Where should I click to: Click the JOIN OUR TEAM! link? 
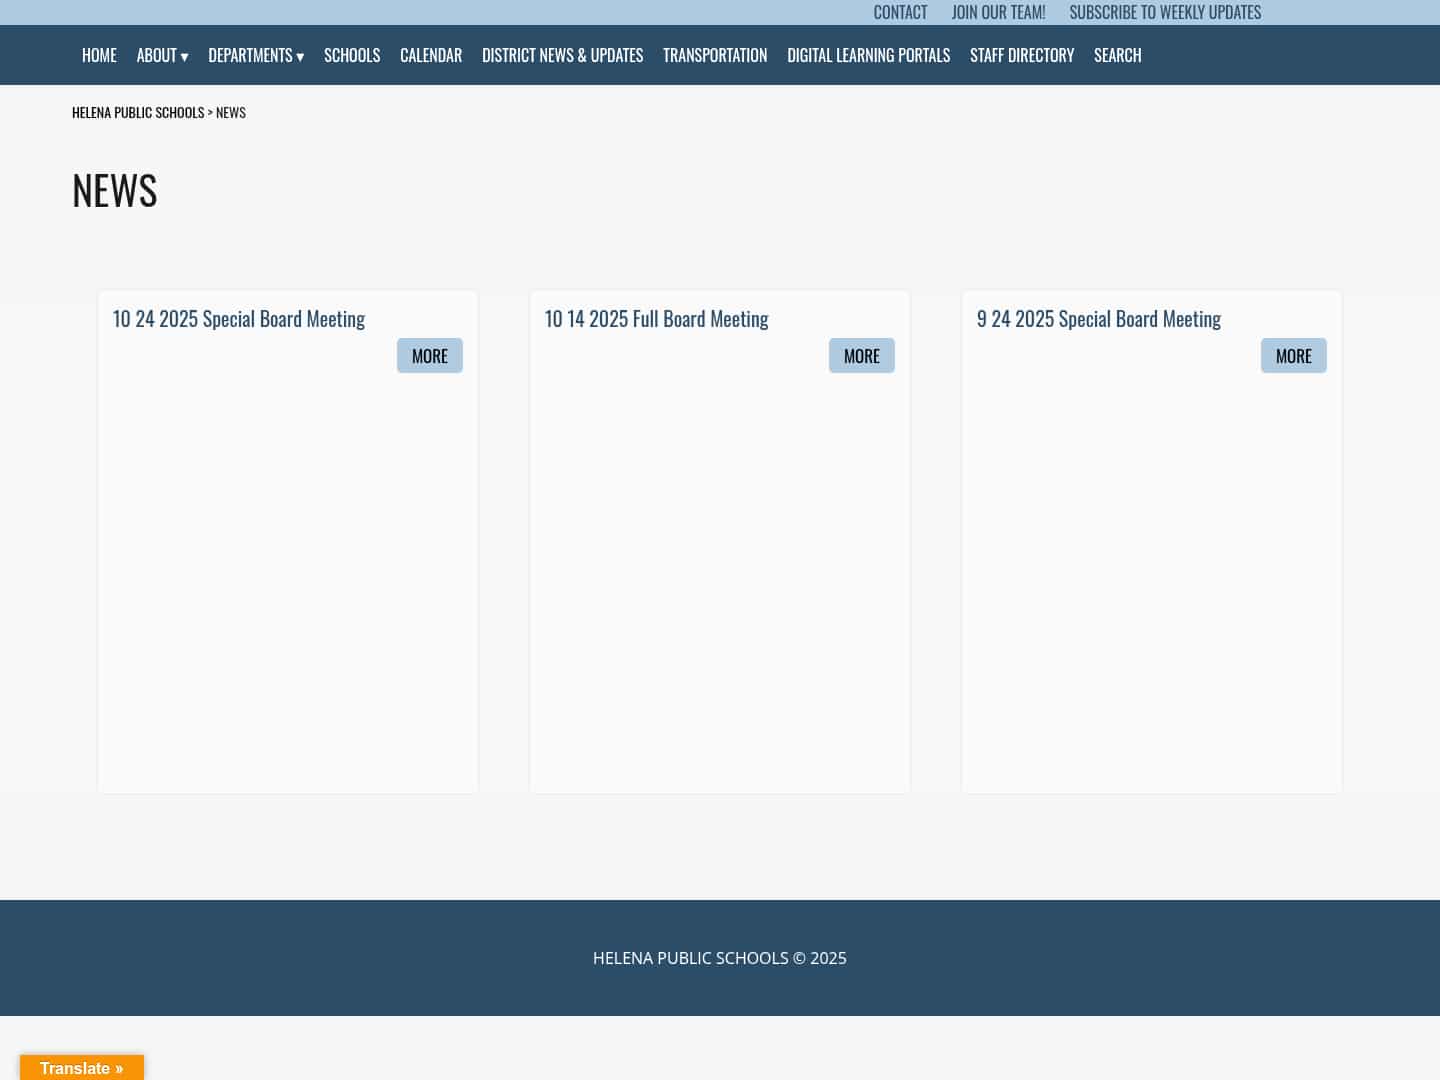click(998, 12)
